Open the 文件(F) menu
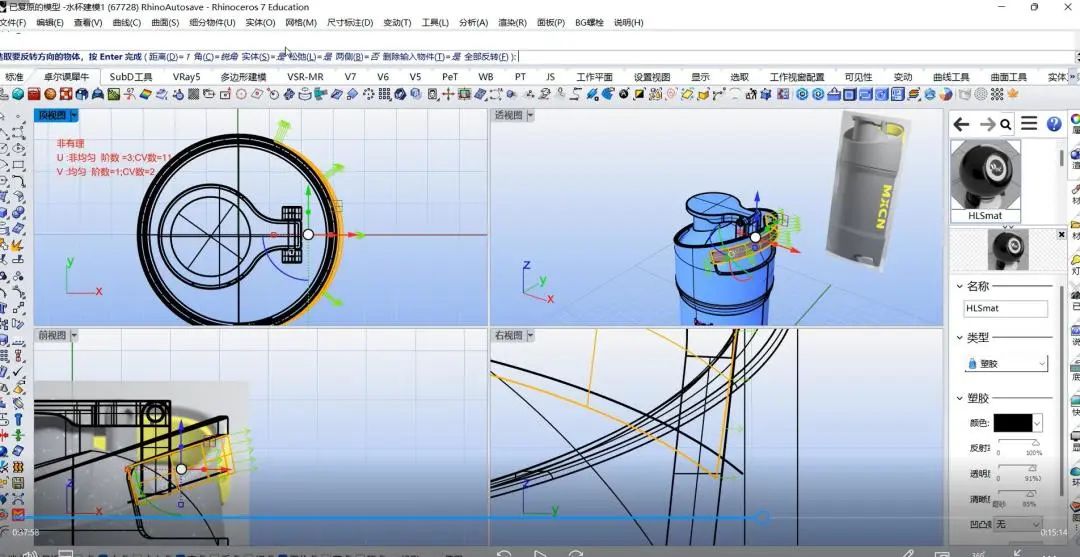The width and height of the screenshot is (1080, 557). click(12, 23)
